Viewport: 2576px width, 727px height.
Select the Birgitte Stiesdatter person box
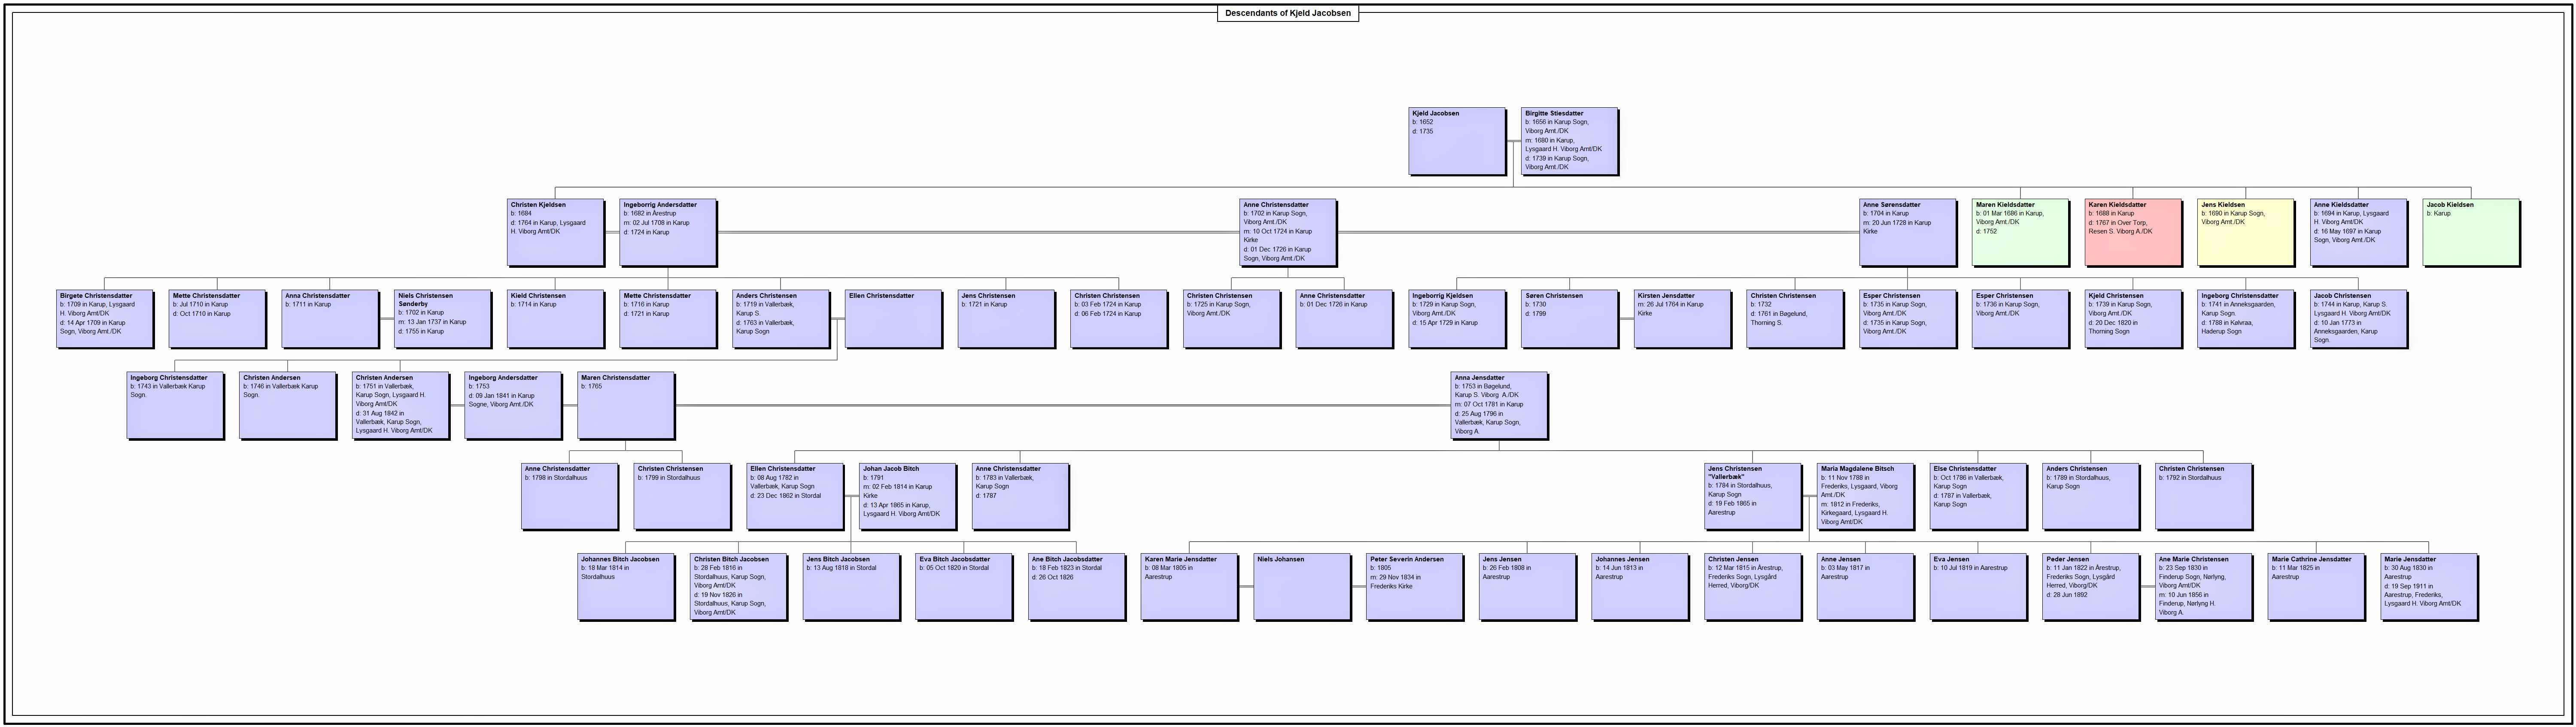coord(1569,141)
